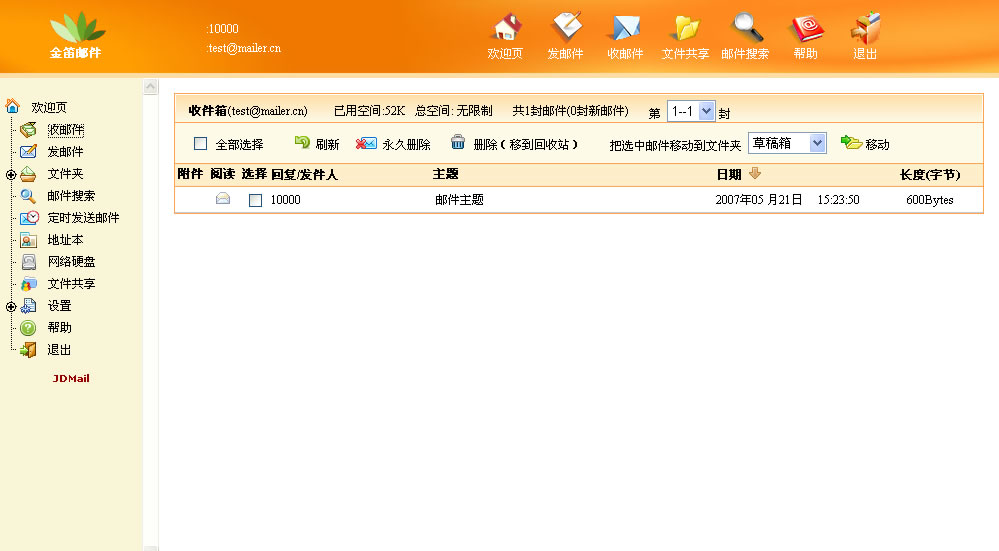Select 地址本 in the left sidebar

65,240
